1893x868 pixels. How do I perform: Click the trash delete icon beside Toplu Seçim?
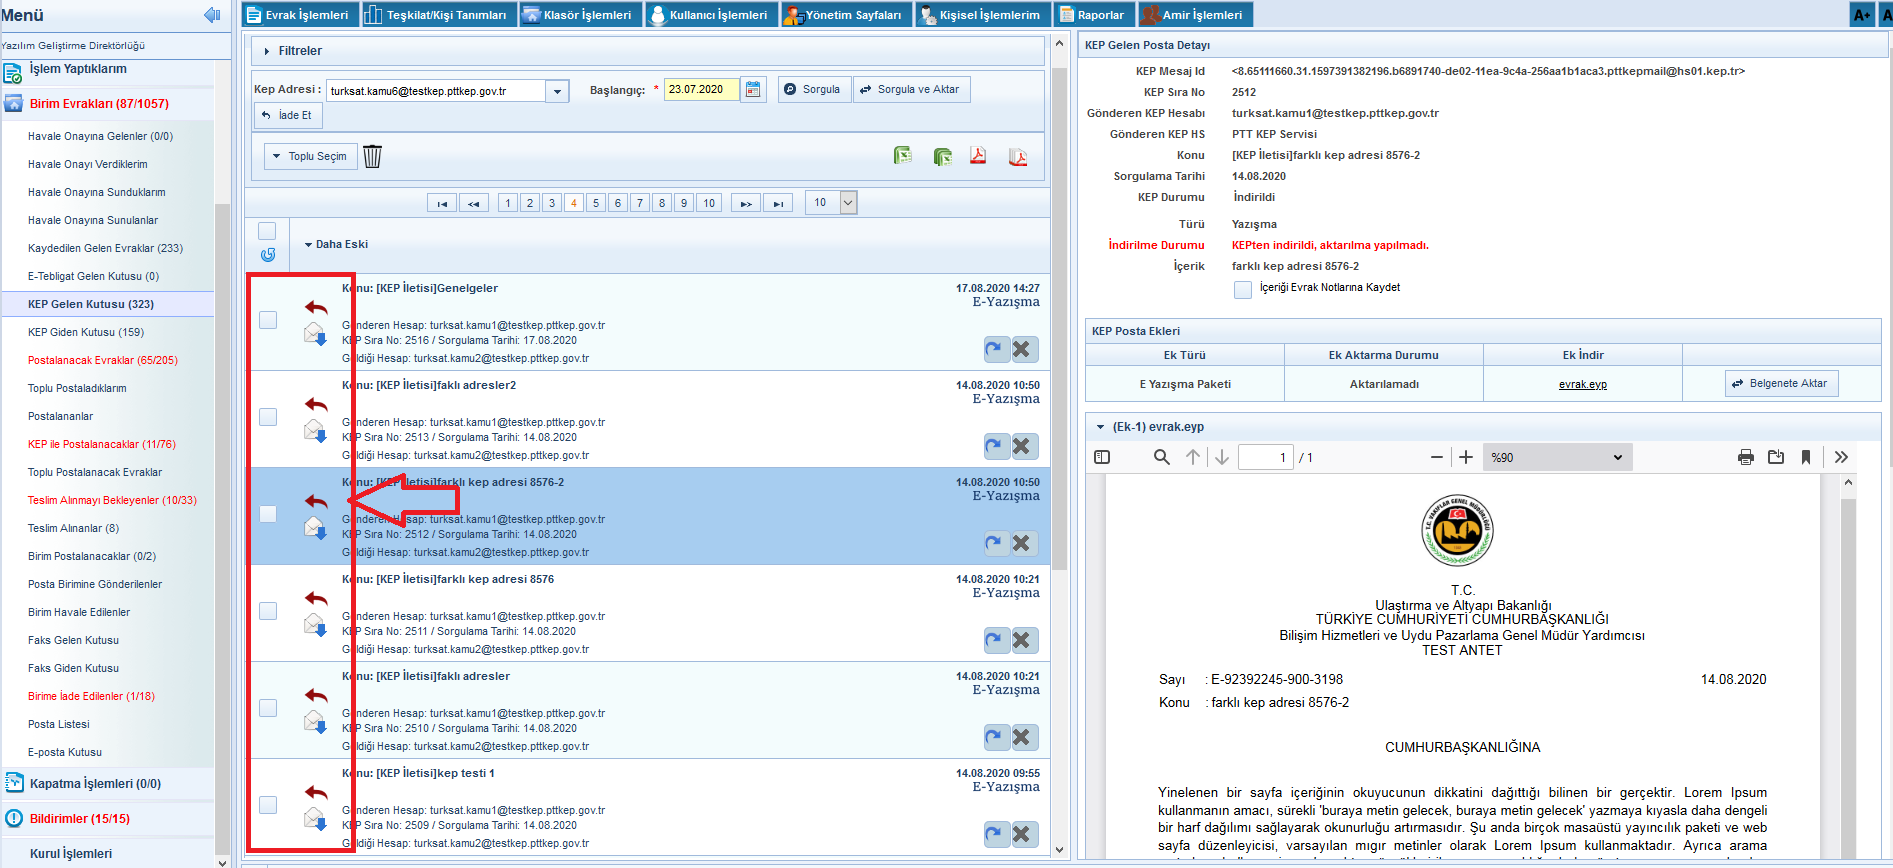pyautogui.click(x=372, y=157)
